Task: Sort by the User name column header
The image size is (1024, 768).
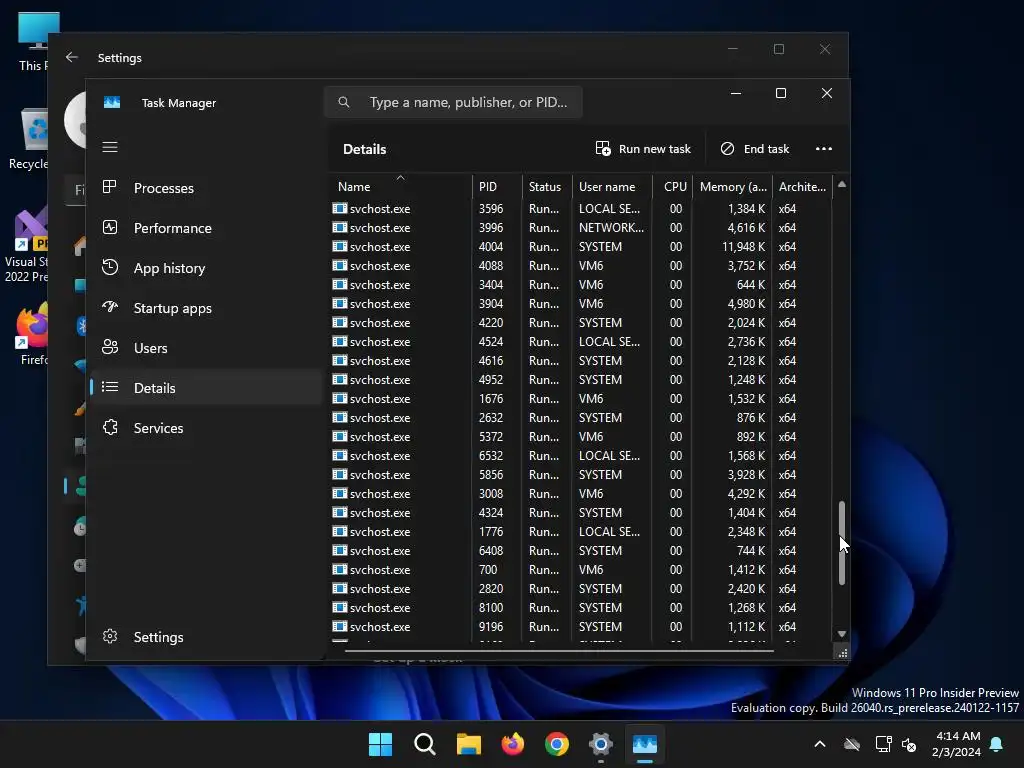Action: coord(613,187)
